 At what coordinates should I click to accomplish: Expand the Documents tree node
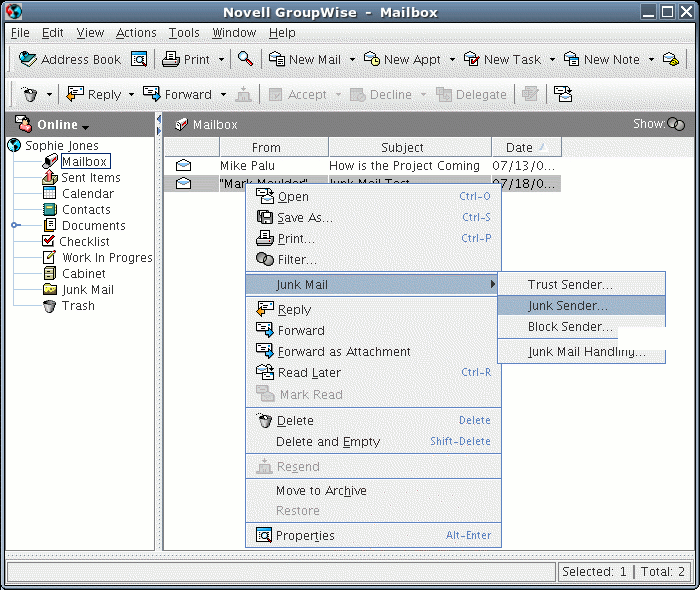point(15,226)
